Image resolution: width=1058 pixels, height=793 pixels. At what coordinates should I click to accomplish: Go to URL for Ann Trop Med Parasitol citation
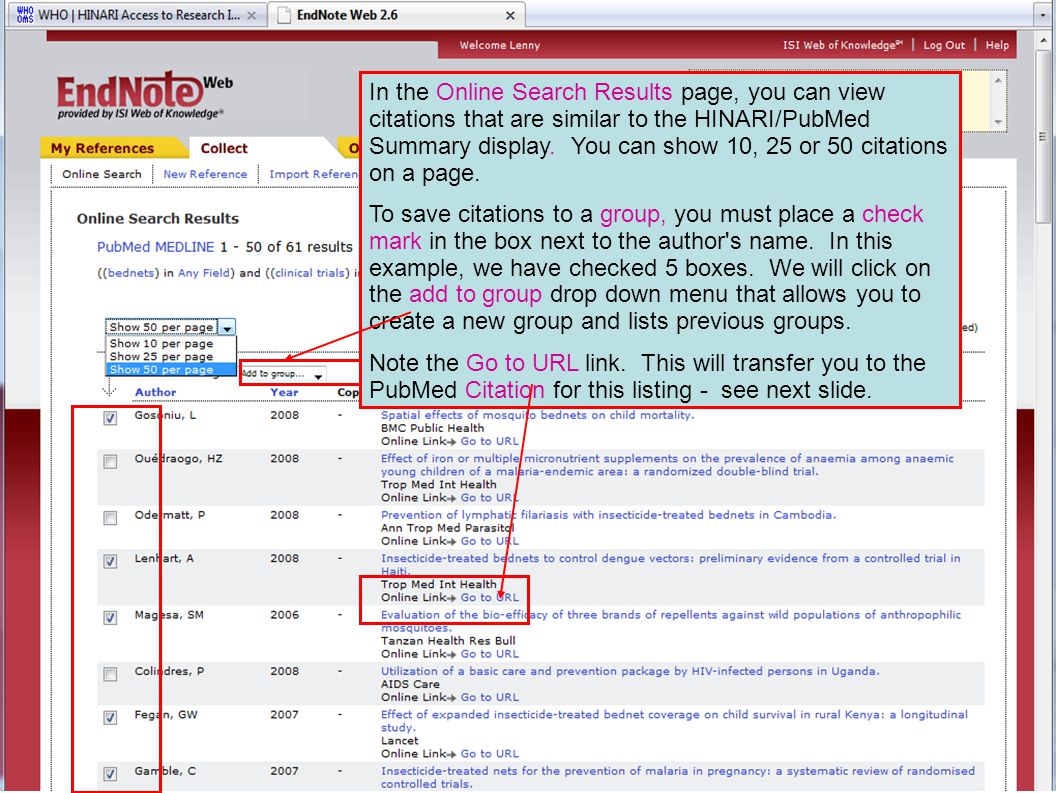point(490,541)
